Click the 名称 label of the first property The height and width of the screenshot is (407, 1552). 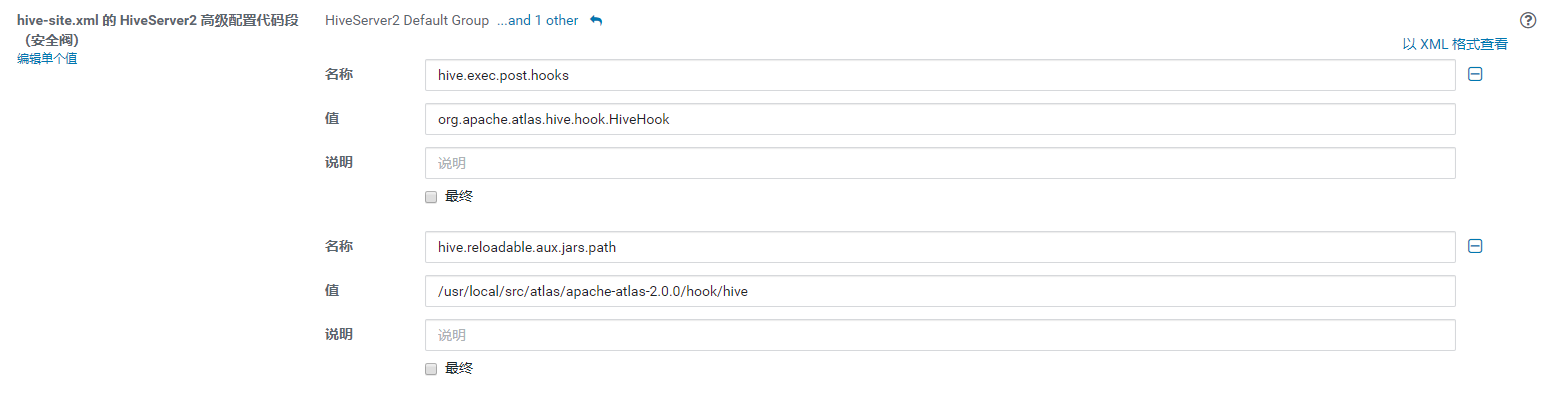(x=339, y=74)
